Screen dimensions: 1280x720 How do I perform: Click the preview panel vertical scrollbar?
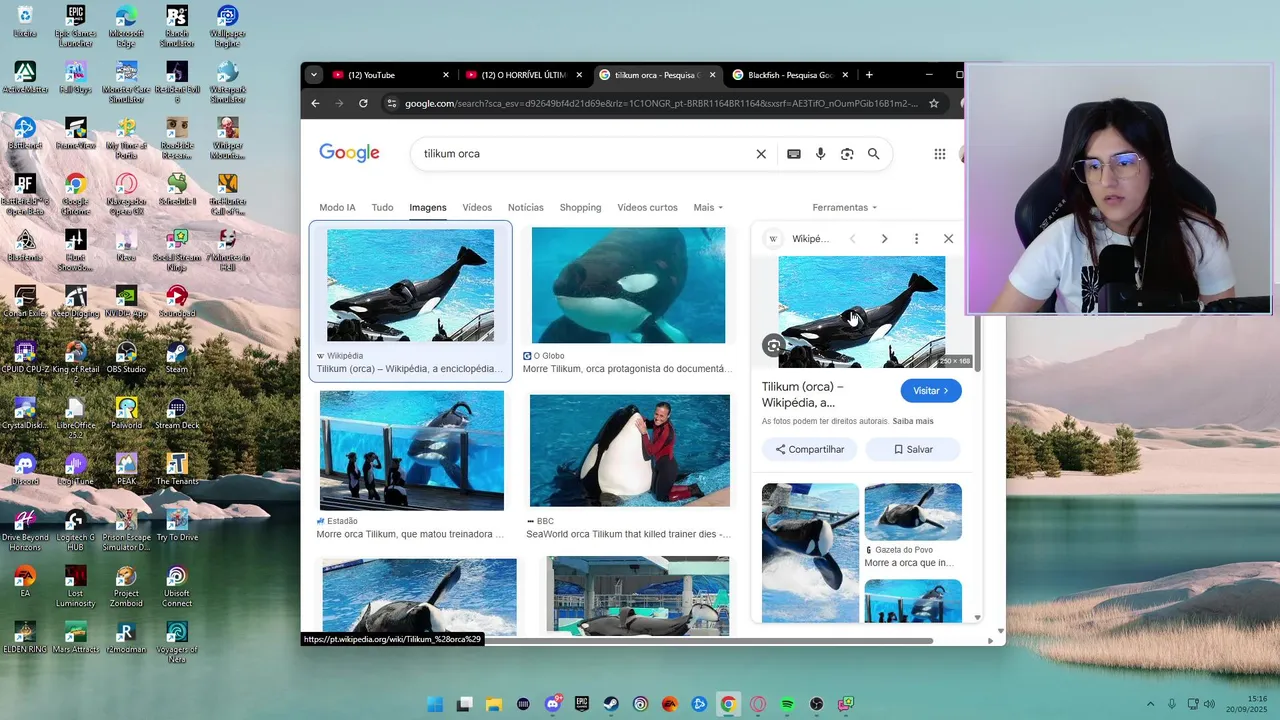click(977, 345)
